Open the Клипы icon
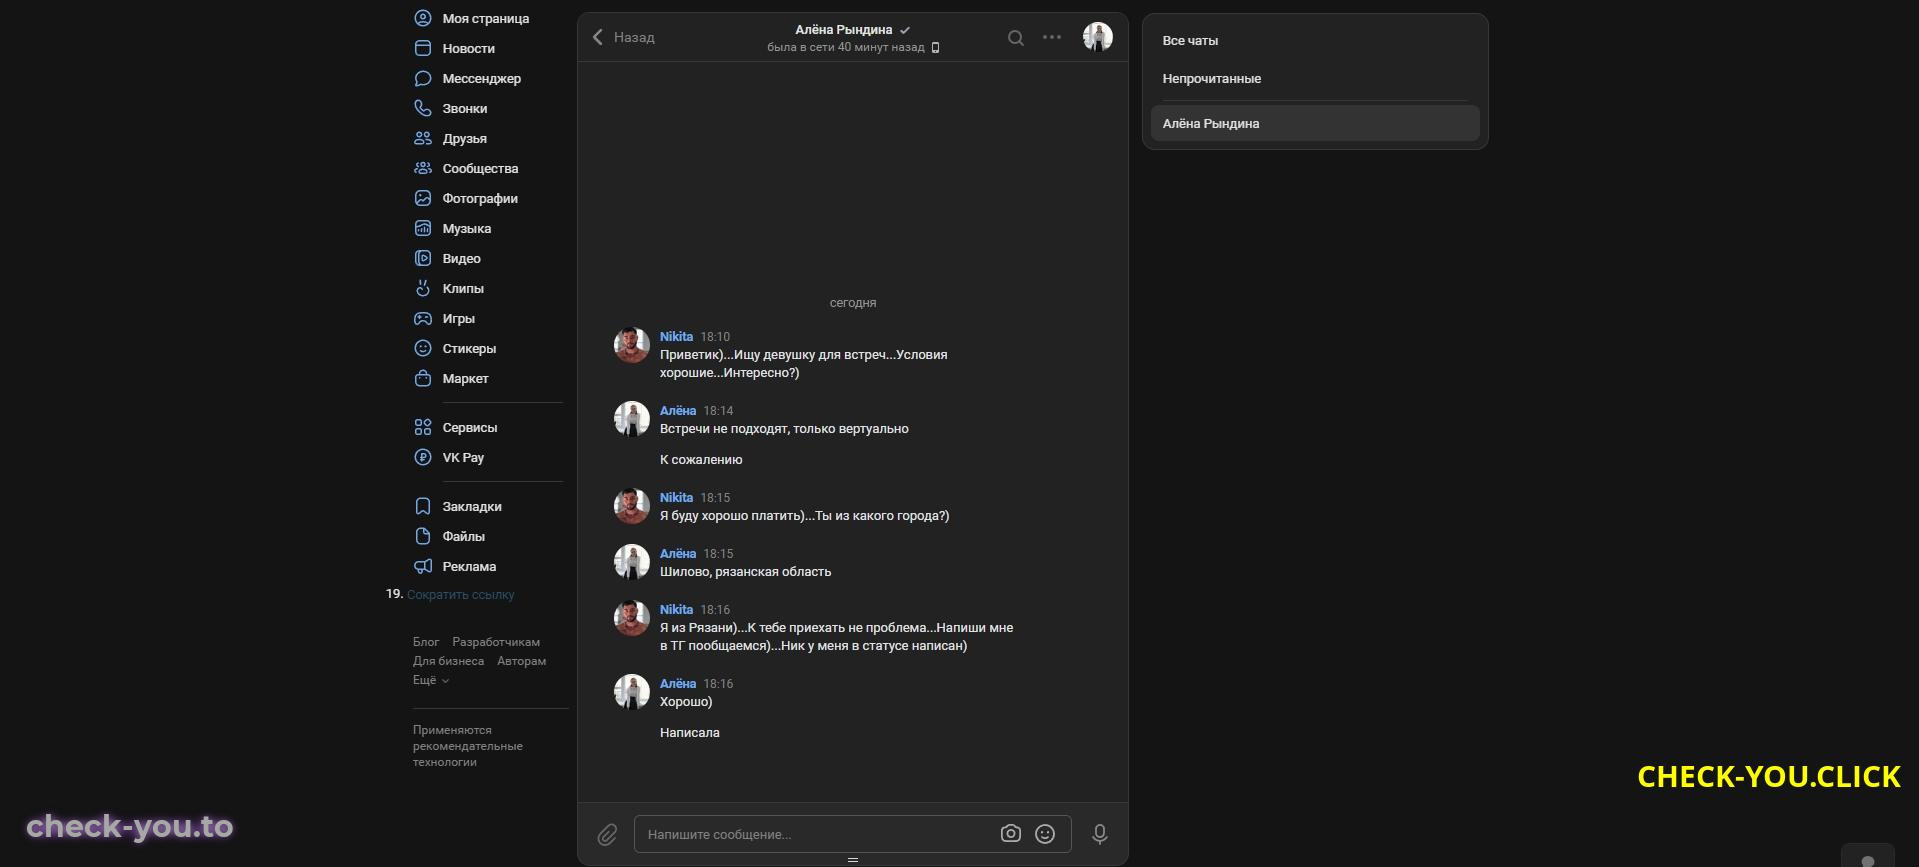Image resolution: width=1919 pixels, height=867 pixels. pos(423,288)
